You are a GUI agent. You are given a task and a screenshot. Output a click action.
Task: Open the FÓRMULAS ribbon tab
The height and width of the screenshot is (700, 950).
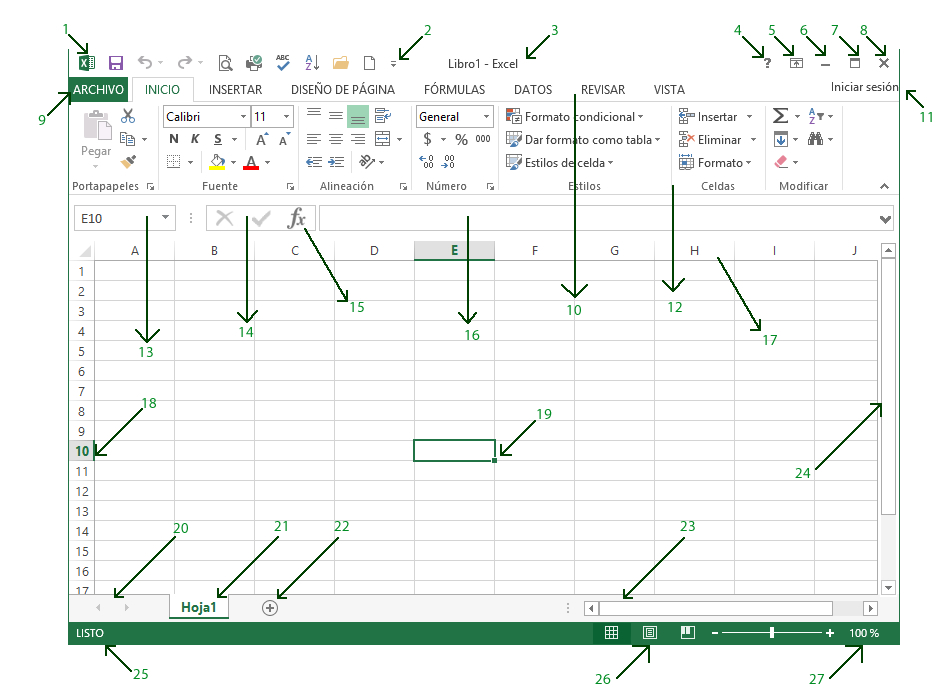click(454, 89)
